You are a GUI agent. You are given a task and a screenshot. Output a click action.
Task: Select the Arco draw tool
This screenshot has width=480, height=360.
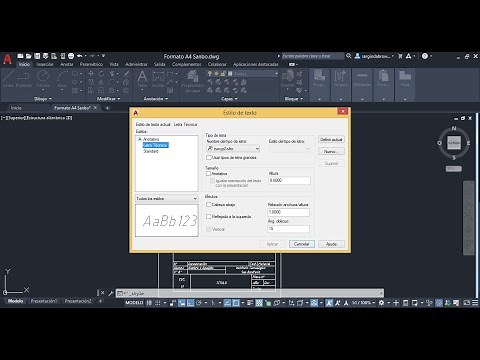tap(62, 79)
